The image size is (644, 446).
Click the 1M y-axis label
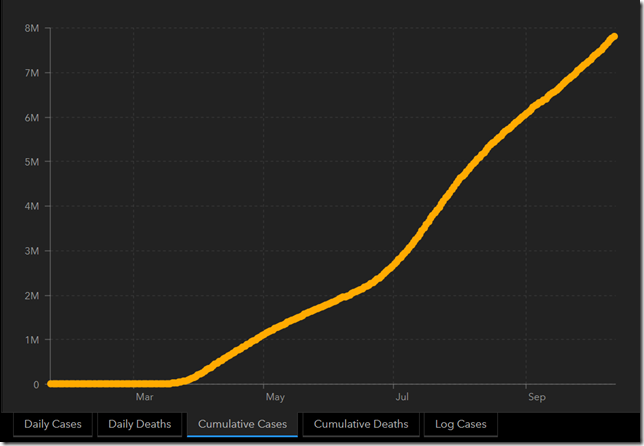pyautogui.click(x=32, y=340)
